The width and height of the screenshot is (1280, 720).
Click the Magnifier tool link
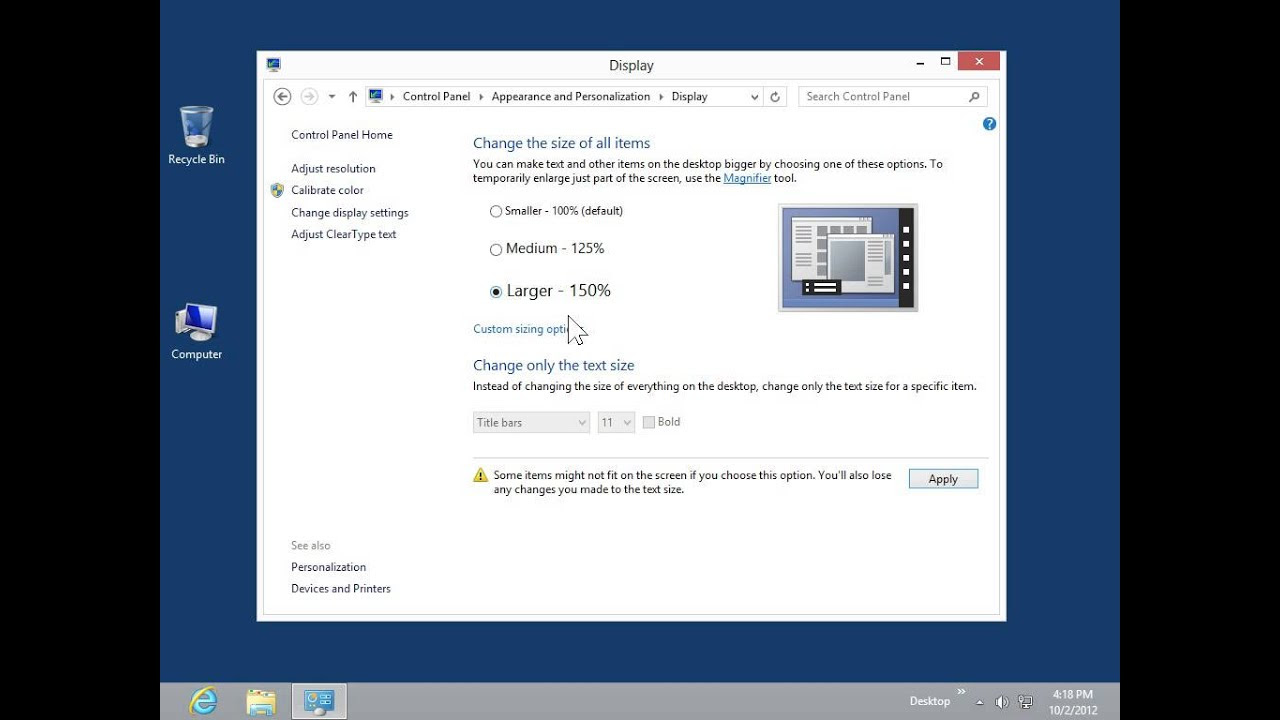point(747,178)
